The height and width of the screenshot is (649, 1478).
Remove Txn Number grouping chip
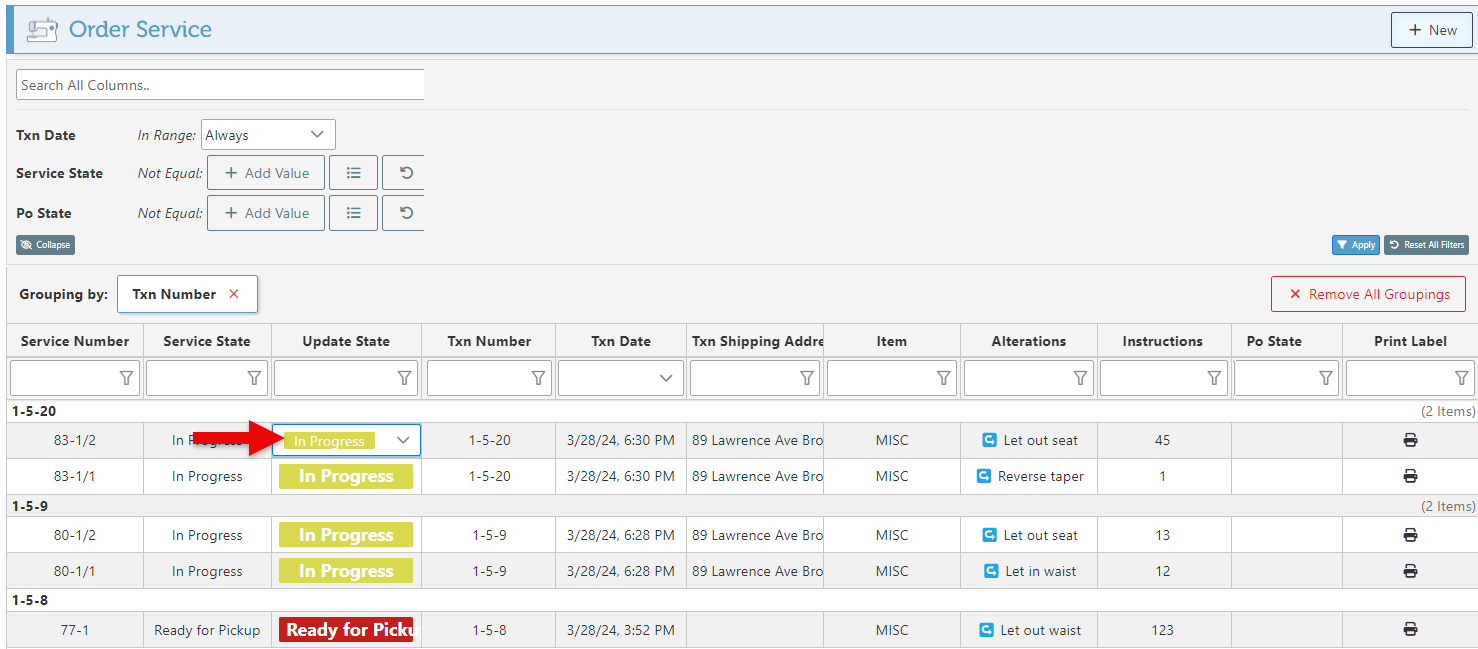(x=234, y=294)
